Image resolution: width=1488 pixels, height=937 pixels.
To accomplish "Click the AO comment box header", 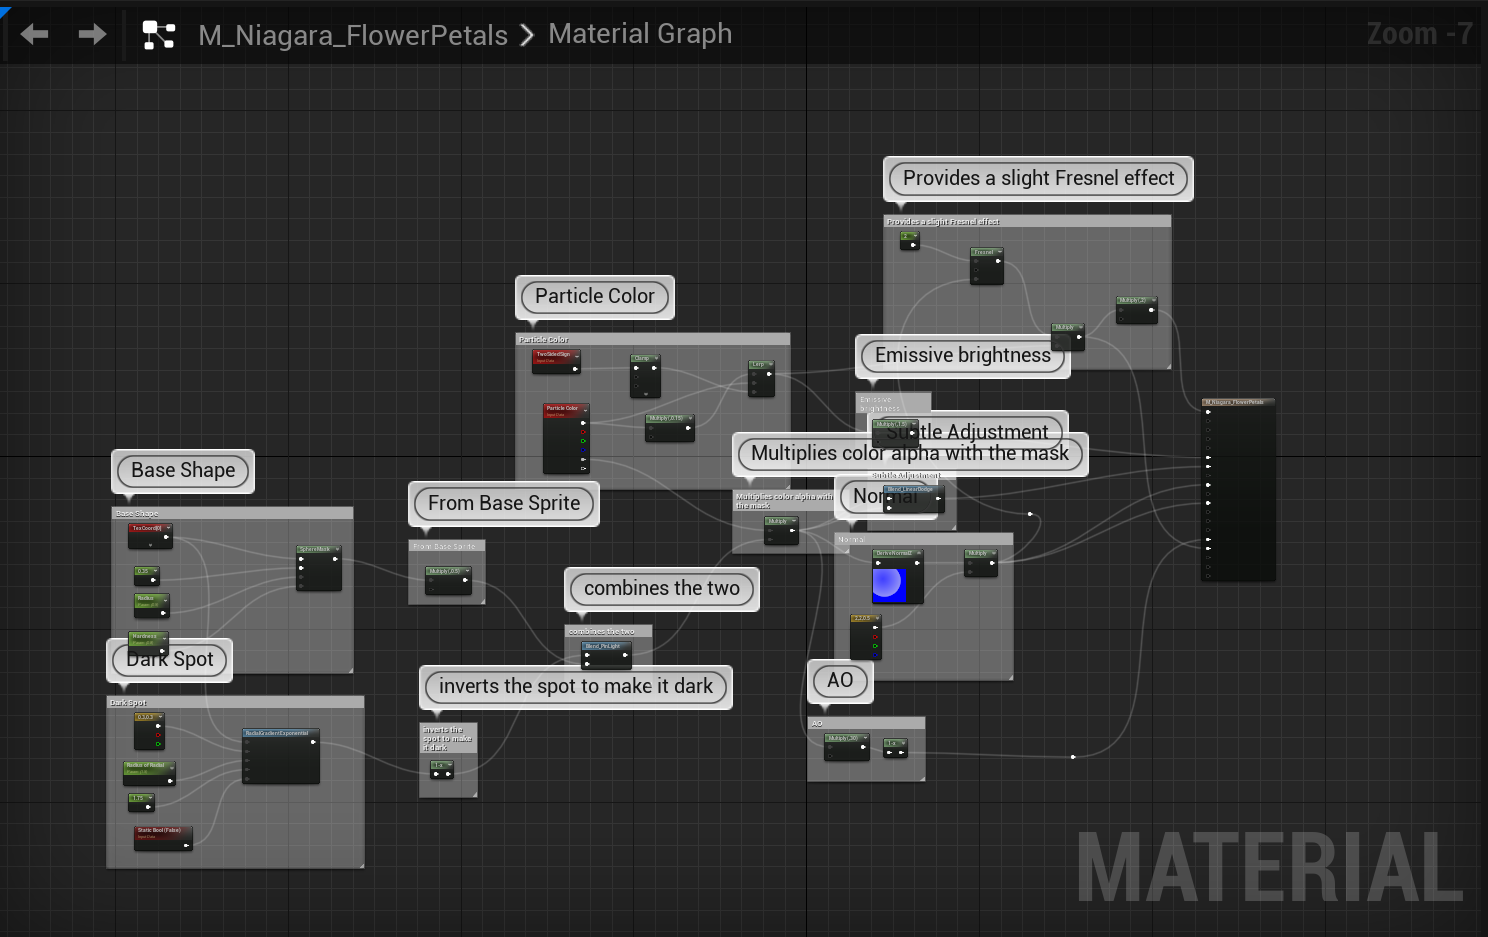I will tap(866, 722).
